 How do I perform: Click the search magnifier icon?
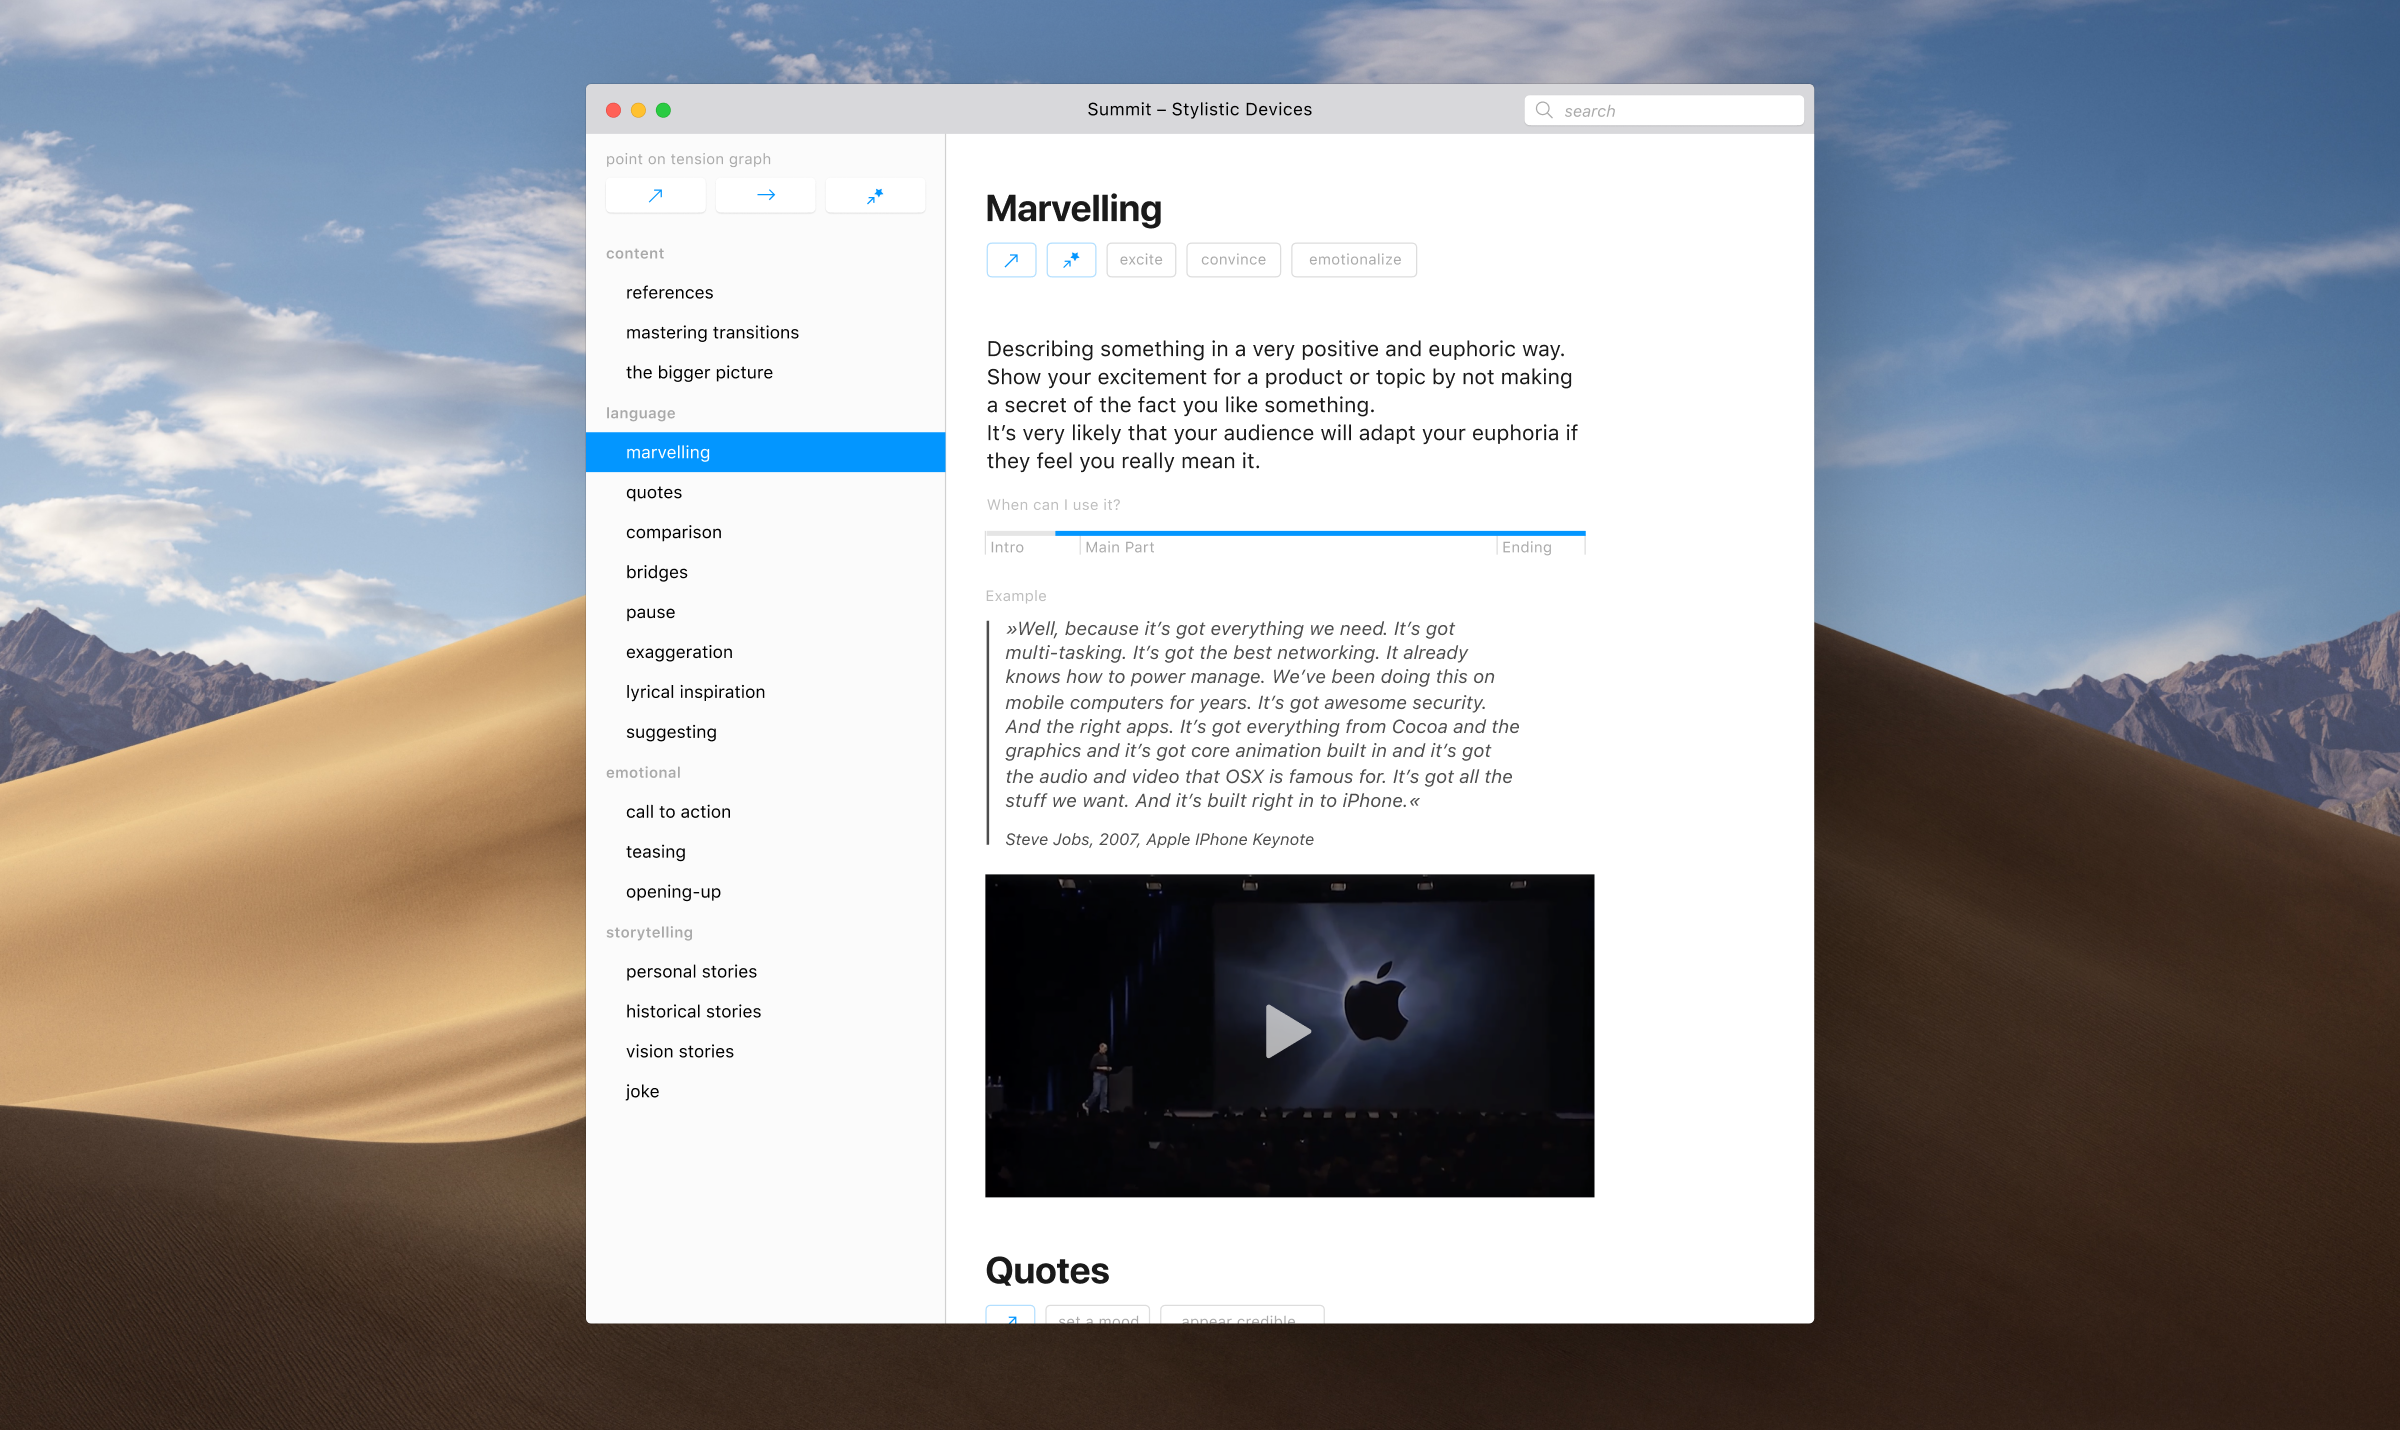tap(1544, 110)
